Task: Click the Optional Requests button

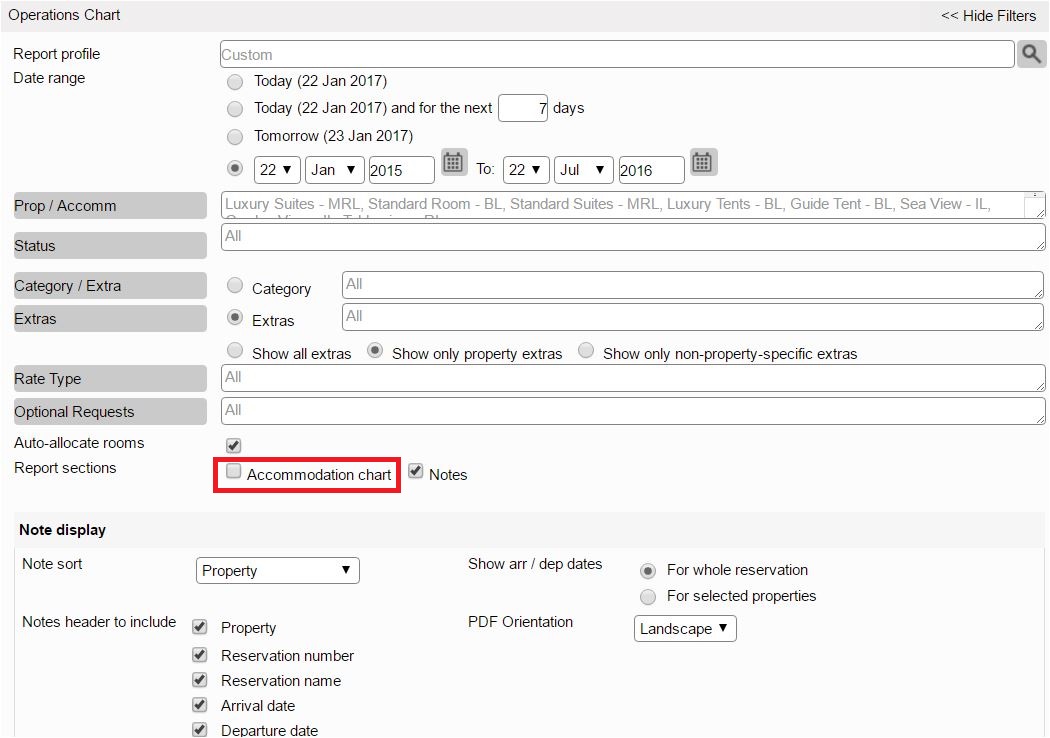Action: (x=110, y=412)
